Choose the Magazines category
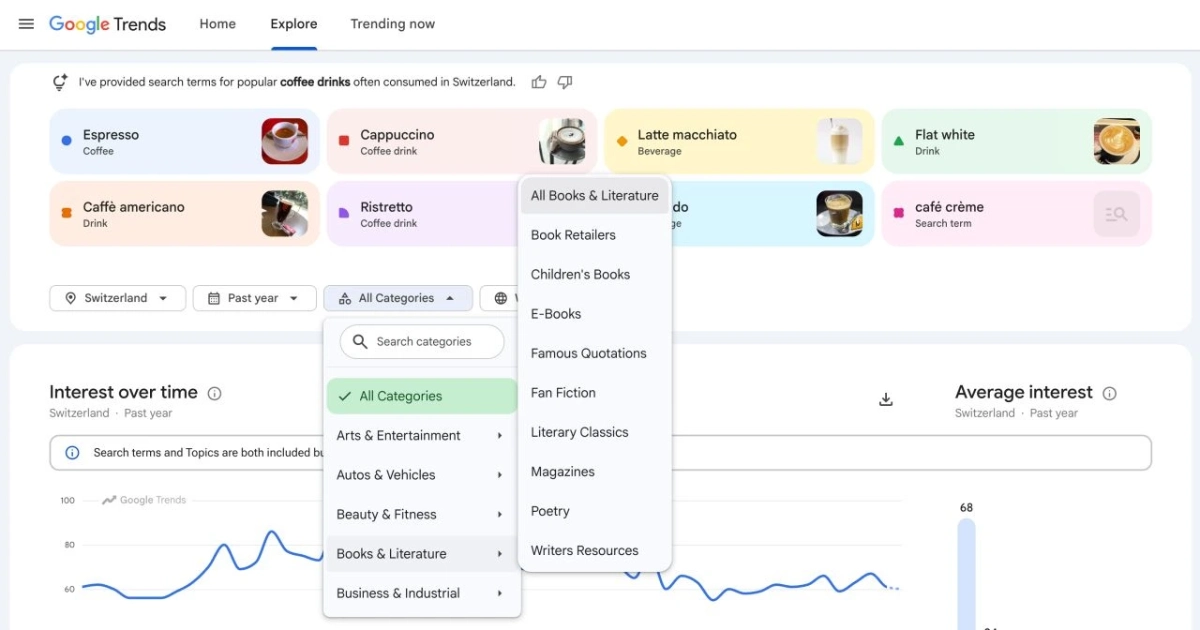Image resolution: width=1200 pixels, height=630 pixels. 595,472
